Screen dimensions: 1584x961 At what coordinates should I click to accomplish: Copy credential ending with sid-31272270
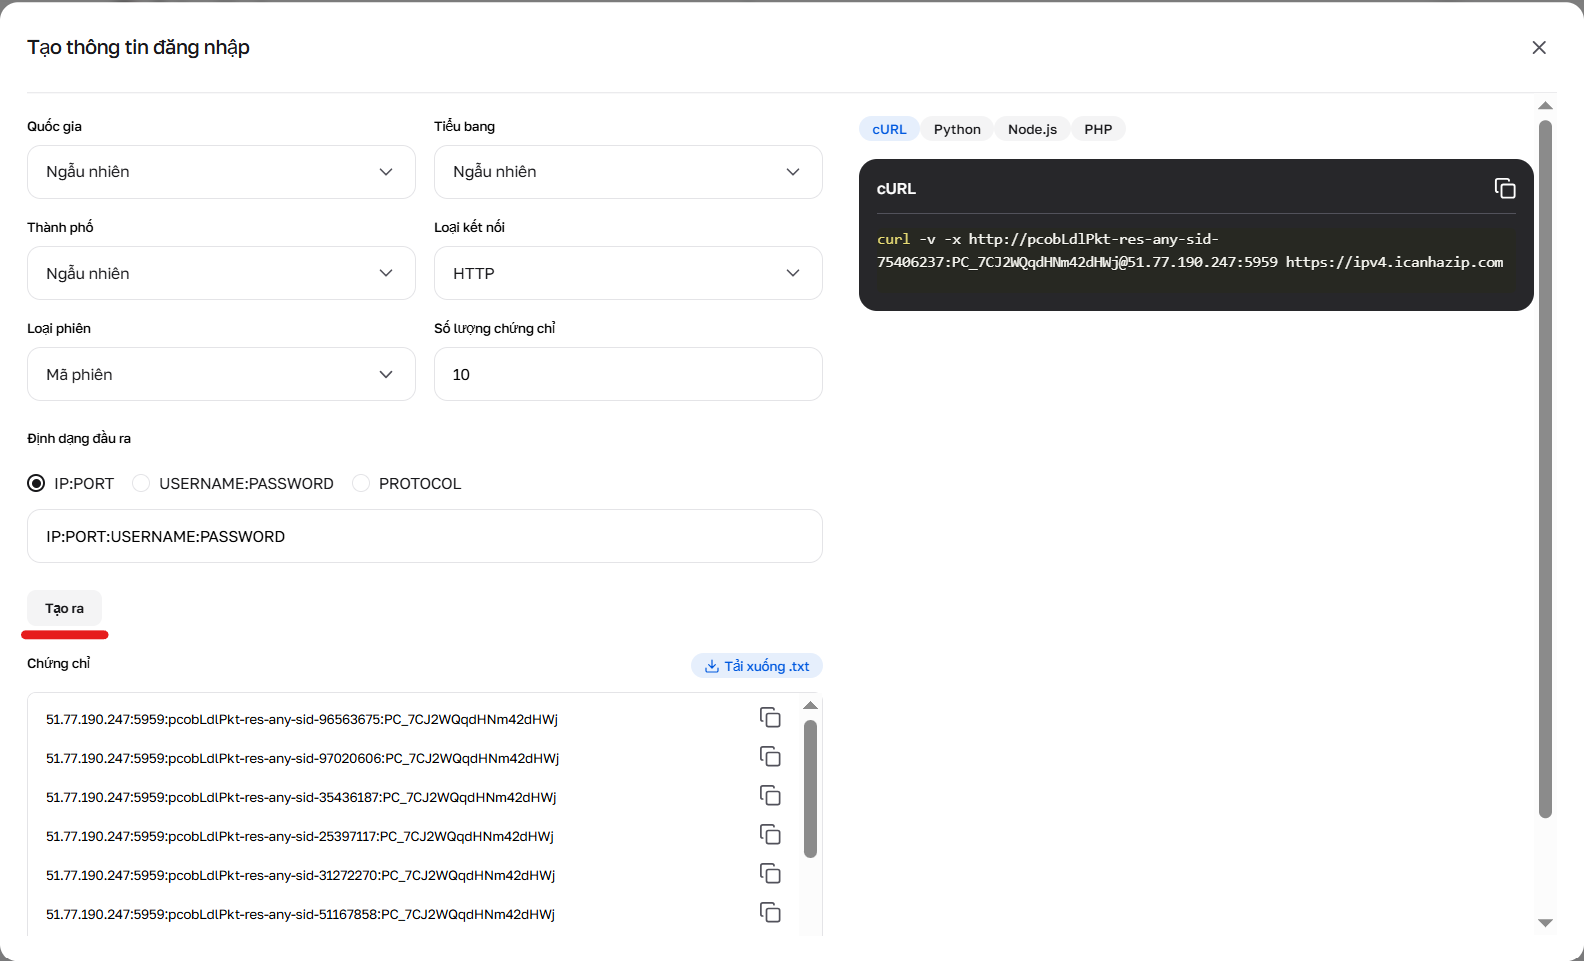pos(769,874)
